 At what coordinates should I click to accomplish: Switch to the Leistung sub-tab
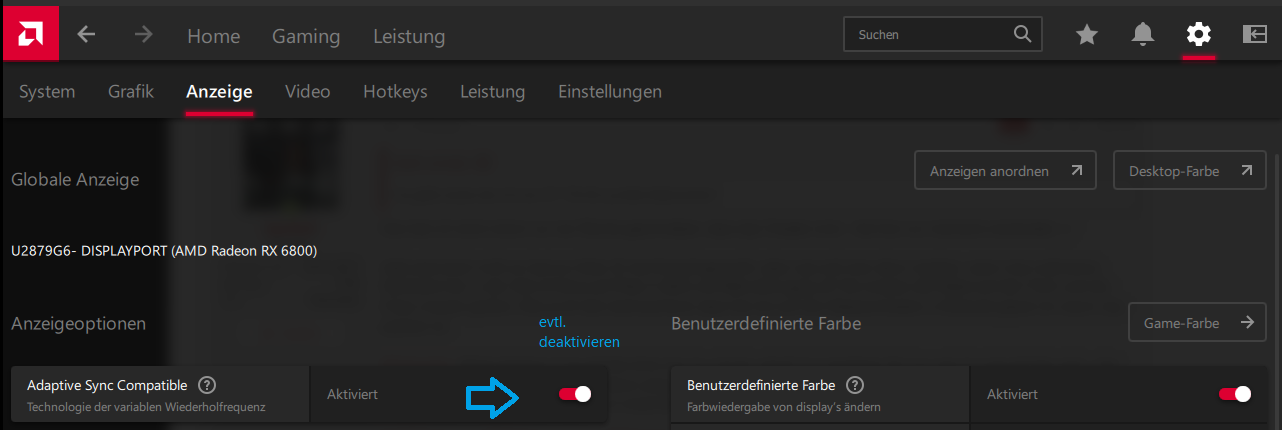pos(492,92)
